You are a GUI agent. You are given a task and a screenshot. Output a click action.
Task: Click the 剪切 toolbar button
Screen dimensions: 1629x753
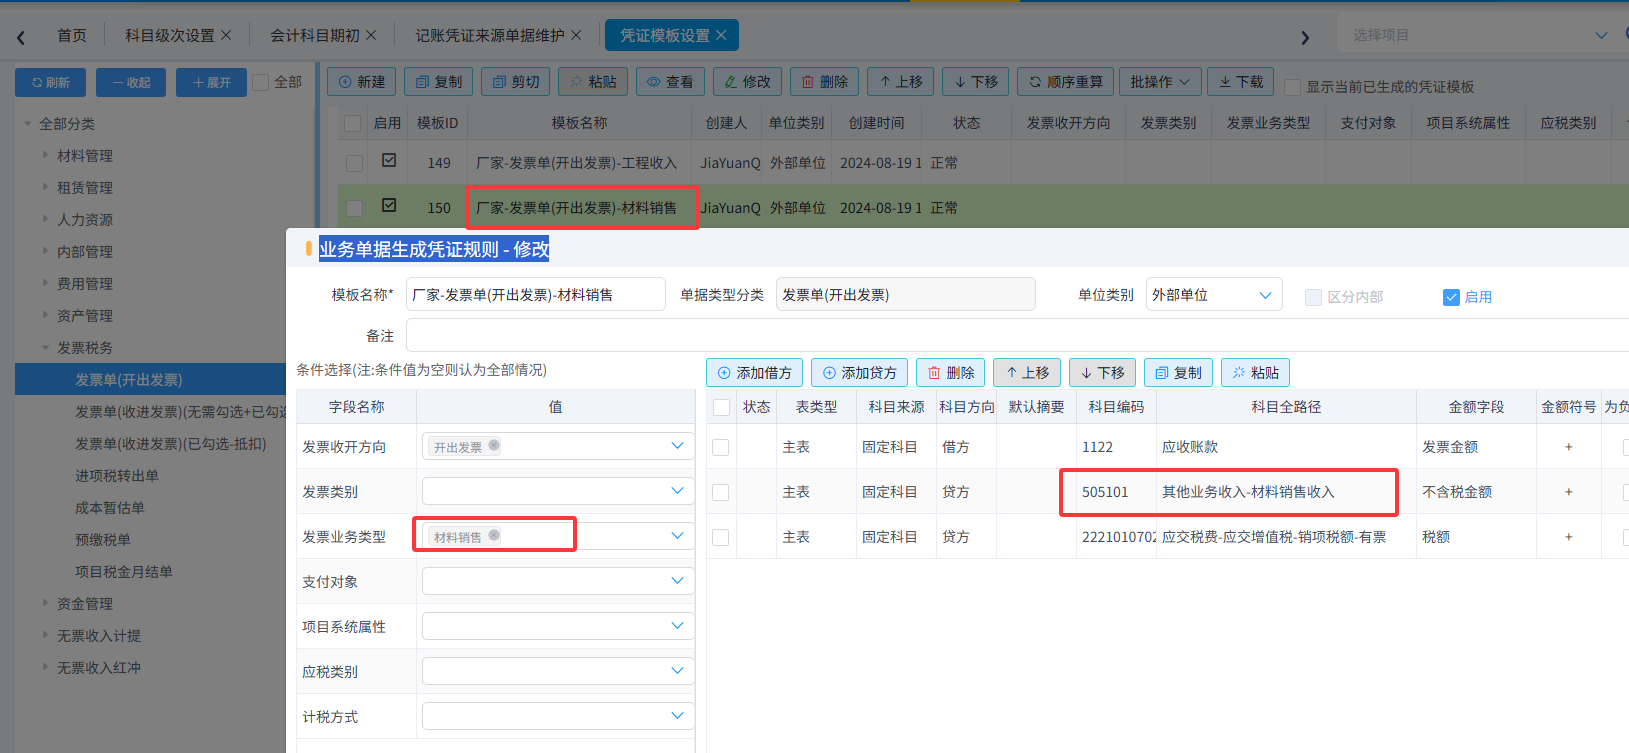coord(516,82)
